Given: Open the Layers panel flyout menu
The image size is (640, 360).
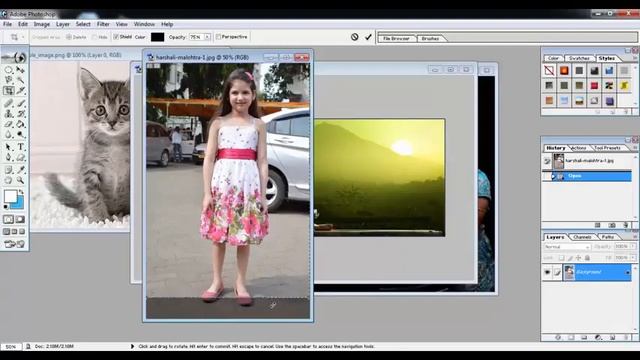Looking at the screenshot, I should (635, 237).
